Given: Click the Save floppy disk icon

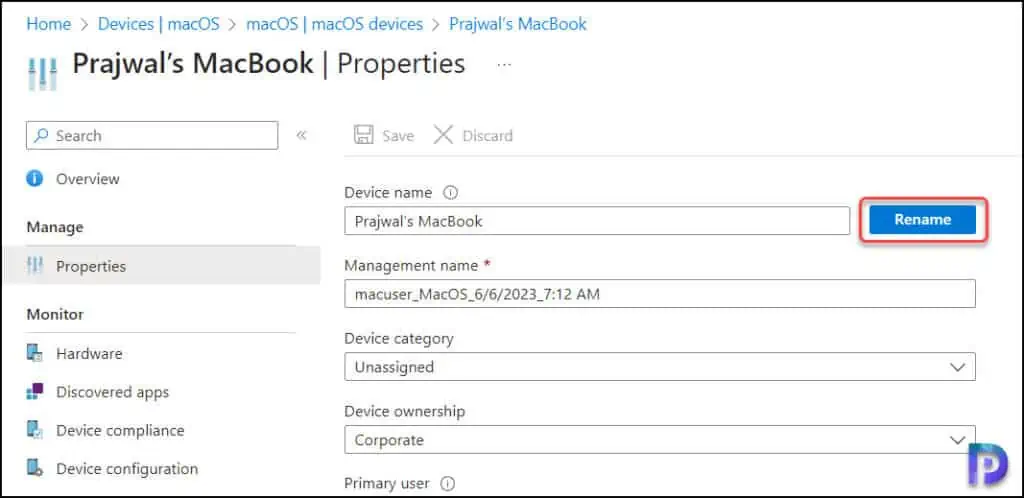Looking at the screenshot, I should tap(363, 135).
